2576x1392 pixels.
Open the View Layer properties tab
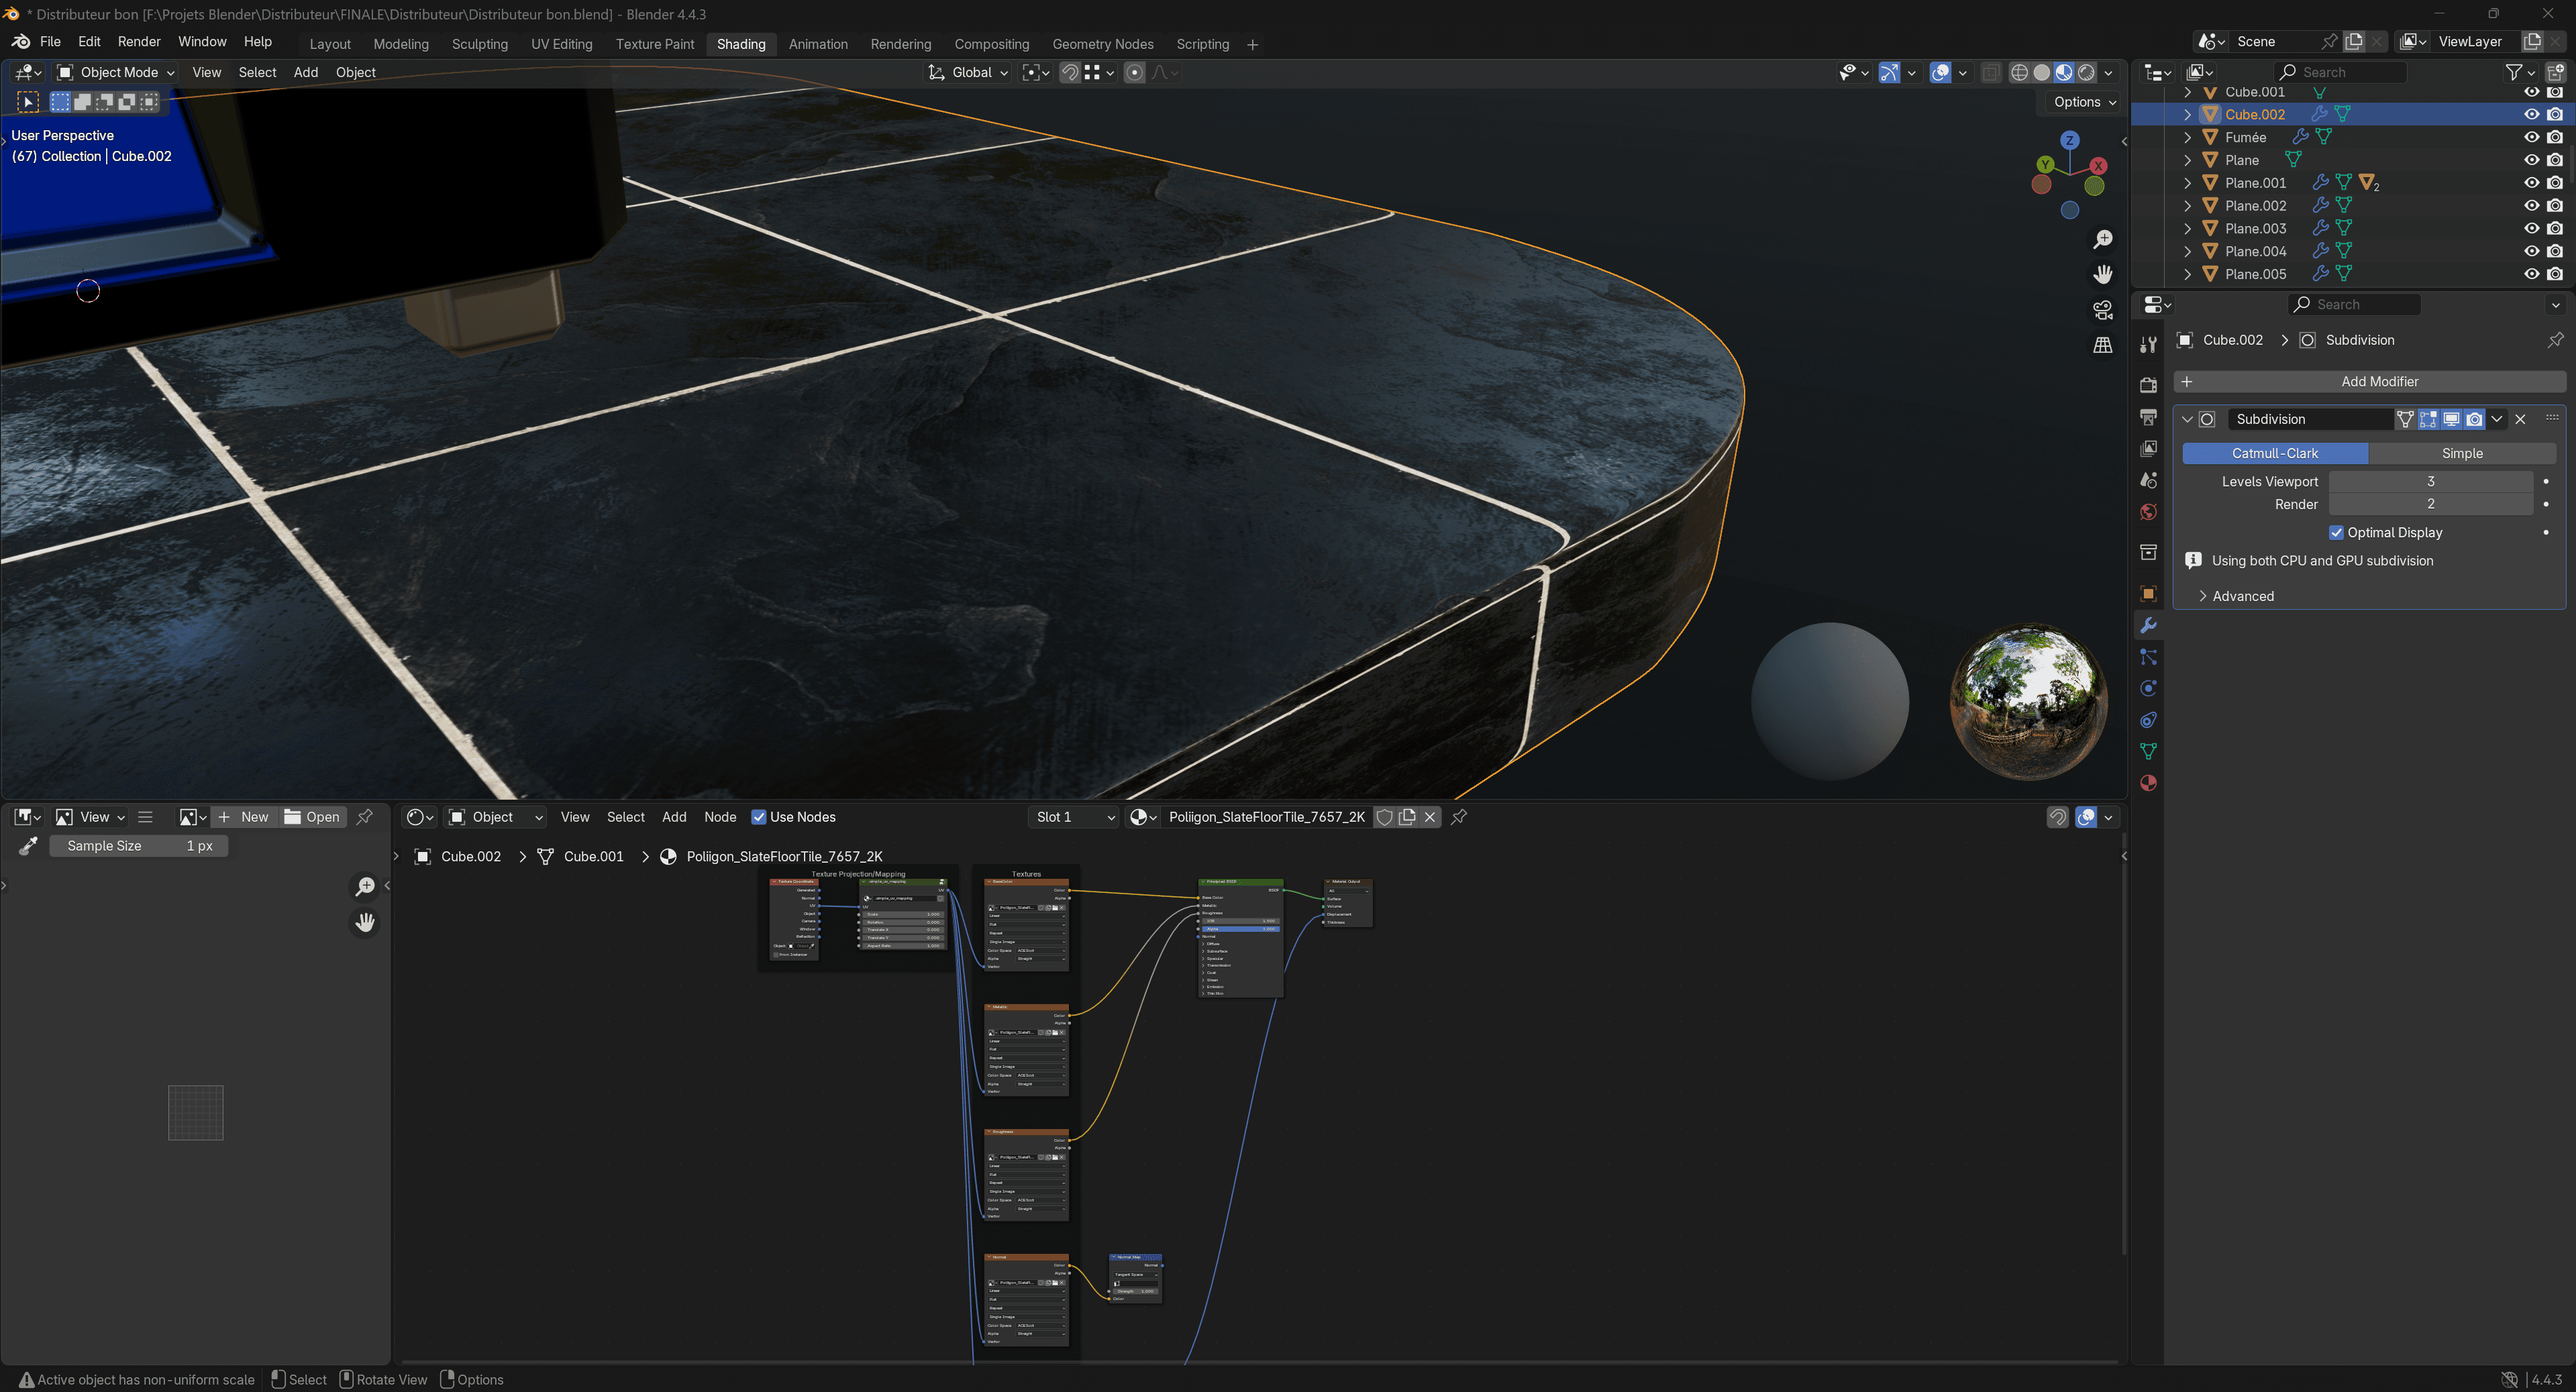pos(2148,449)
